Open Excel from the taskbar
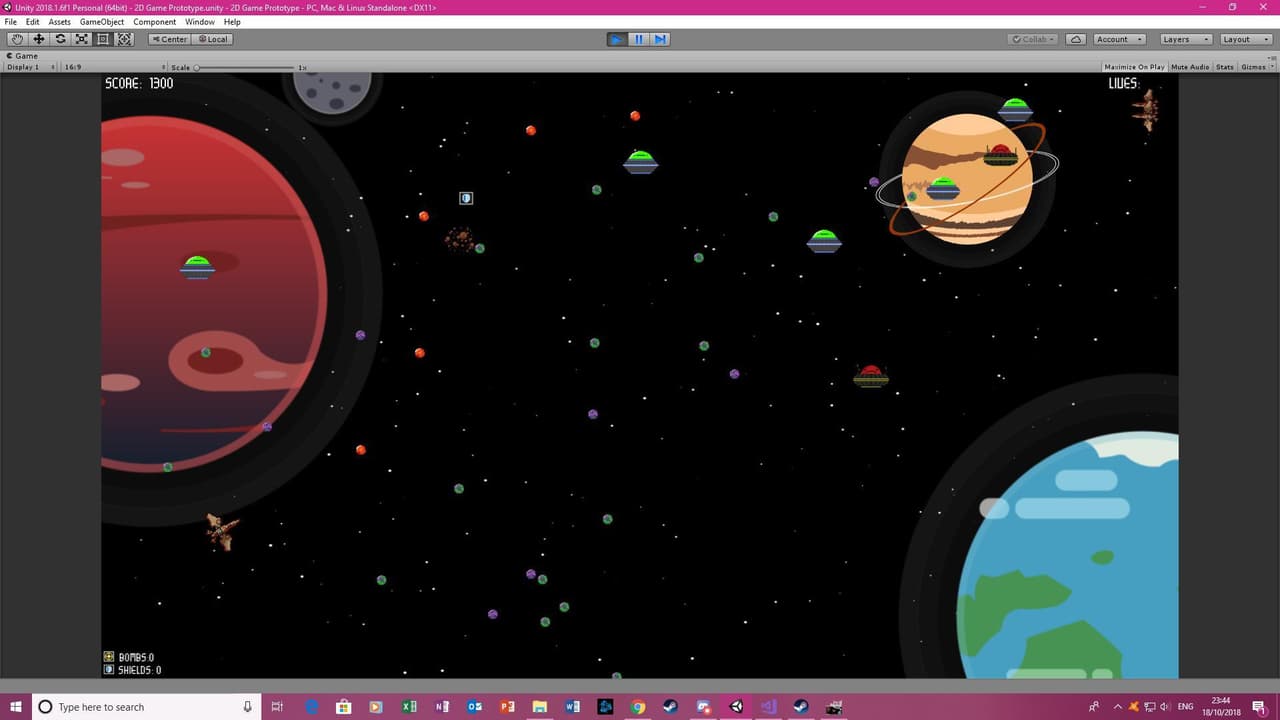The width and height of the screenshot is (1280, 720). (409, 707)
